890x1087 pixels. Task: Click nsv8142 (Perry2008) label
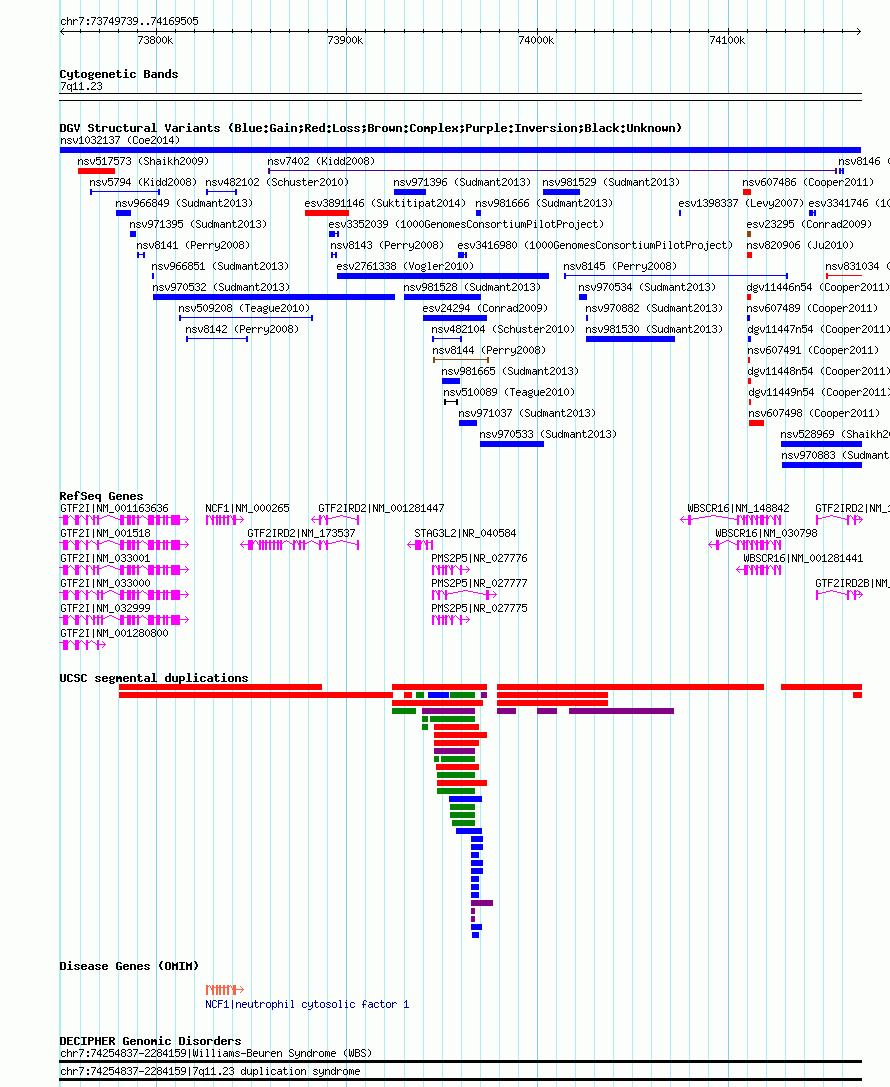pyautogui.click(x=242, y=329)
